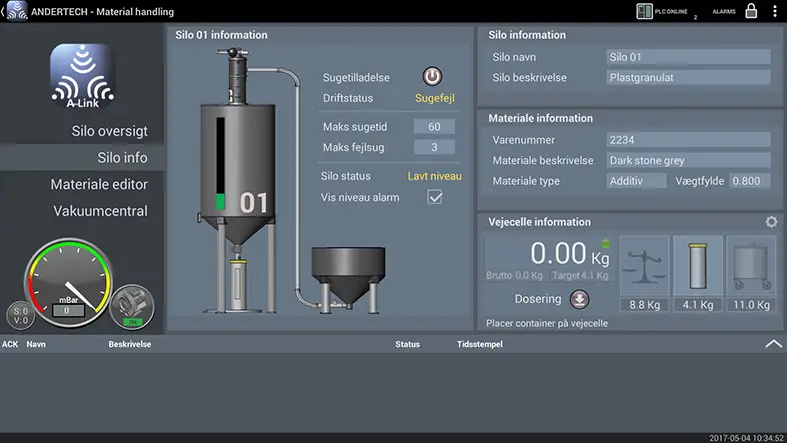Click the Silo 01 tank level bar

pyautogui.click(x=220, y=165)
